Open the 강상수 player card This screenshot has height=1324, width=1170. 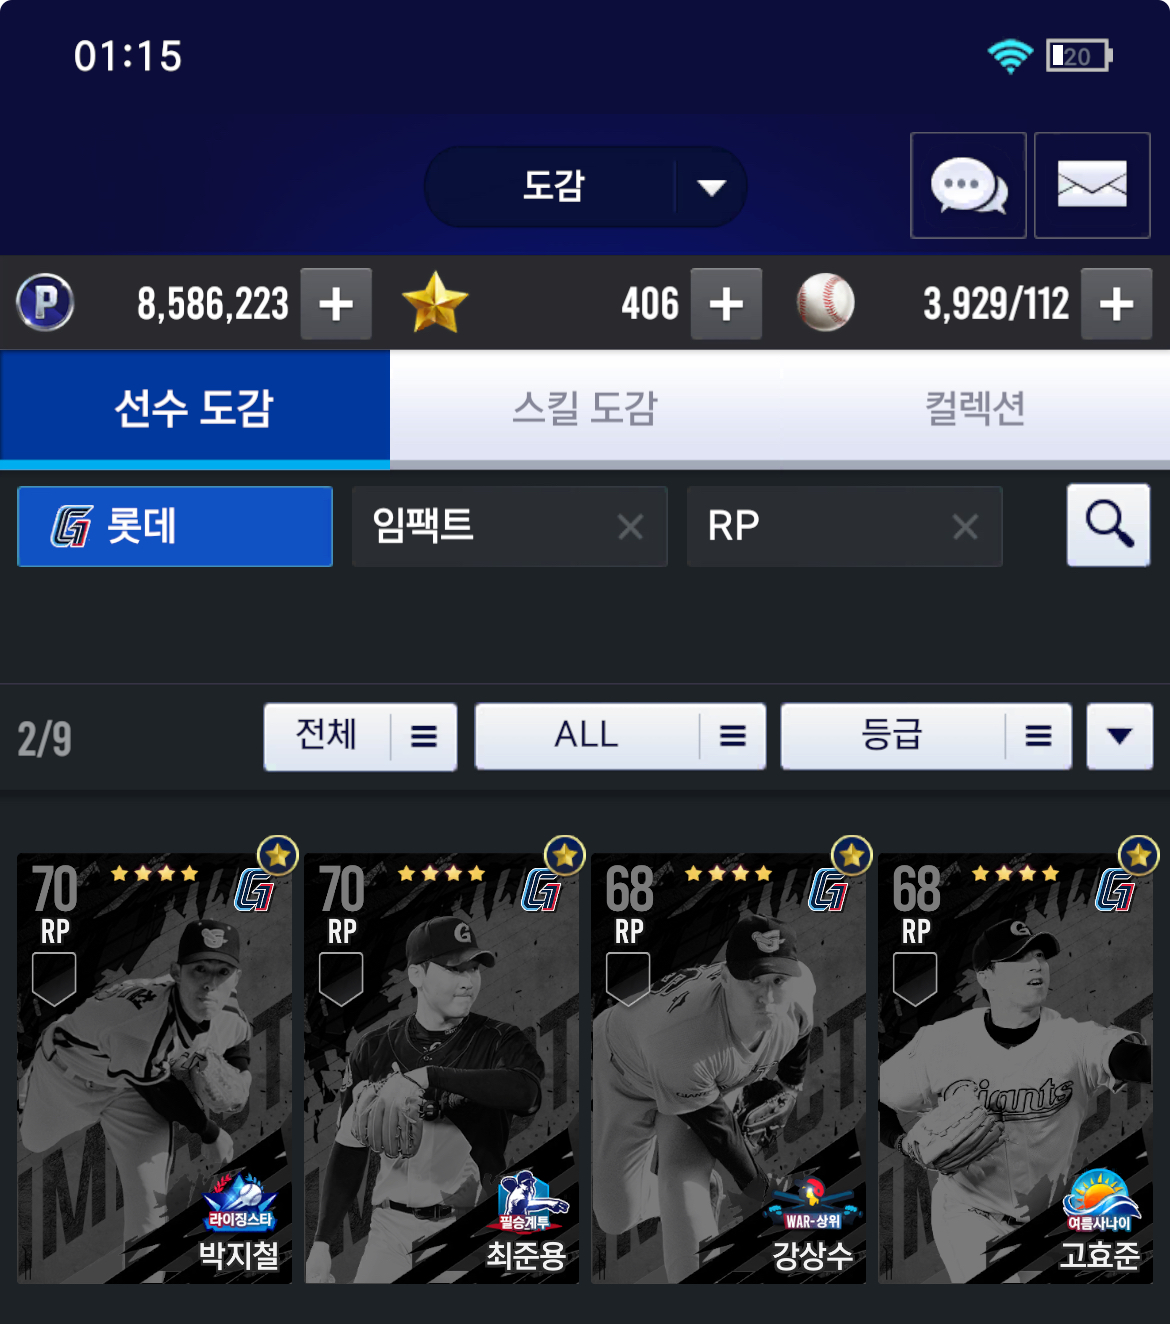tap(729, 1068)
